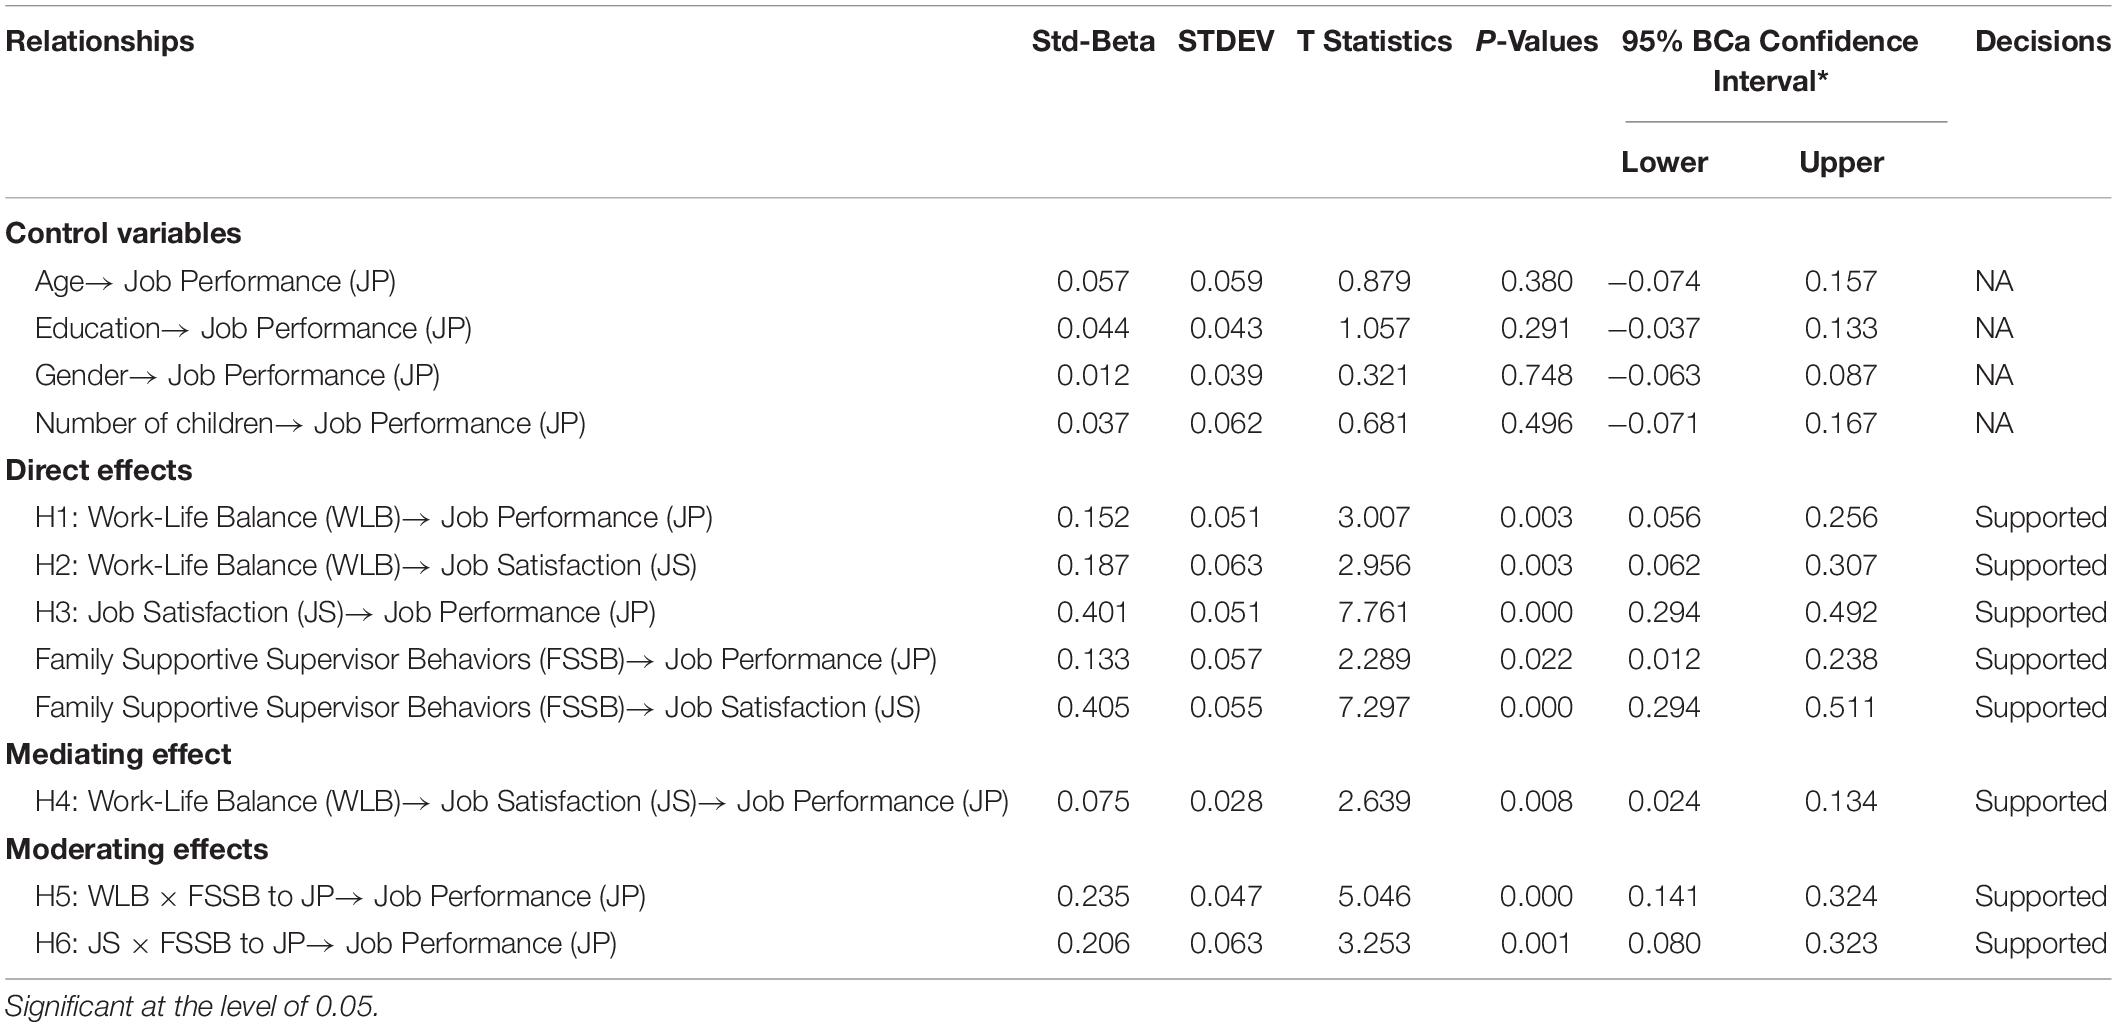The image size is (2117, 1027).
Task: Select upper bound 0.492 in H3 row
Action: tap(1841, 613)
